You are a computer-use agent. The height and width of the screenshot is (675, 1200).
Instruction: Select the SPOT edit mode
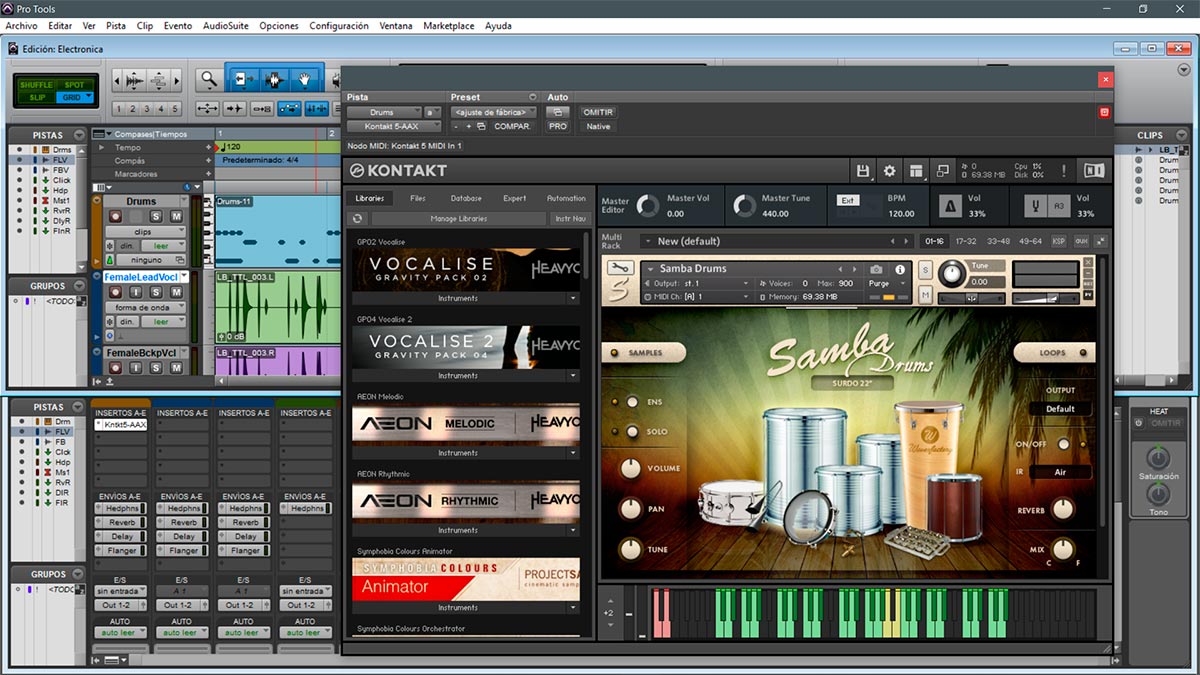[x=73, y=85]
